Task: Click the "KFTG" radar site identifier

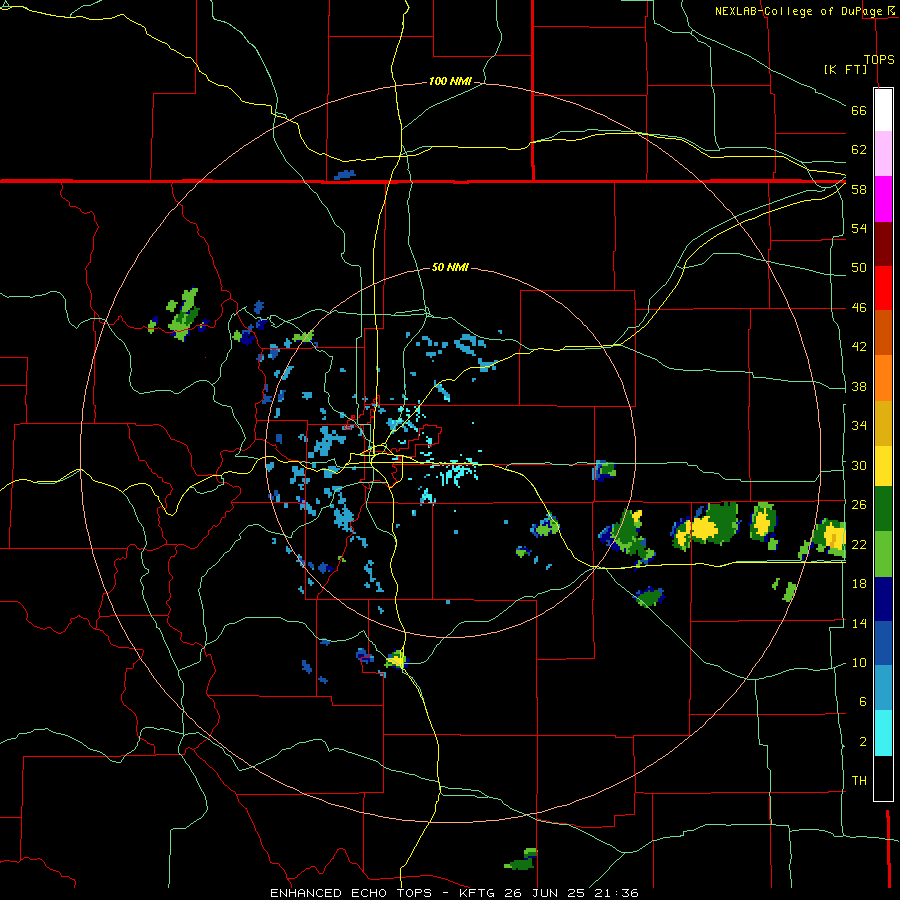Action: click(x=476, y=893)
